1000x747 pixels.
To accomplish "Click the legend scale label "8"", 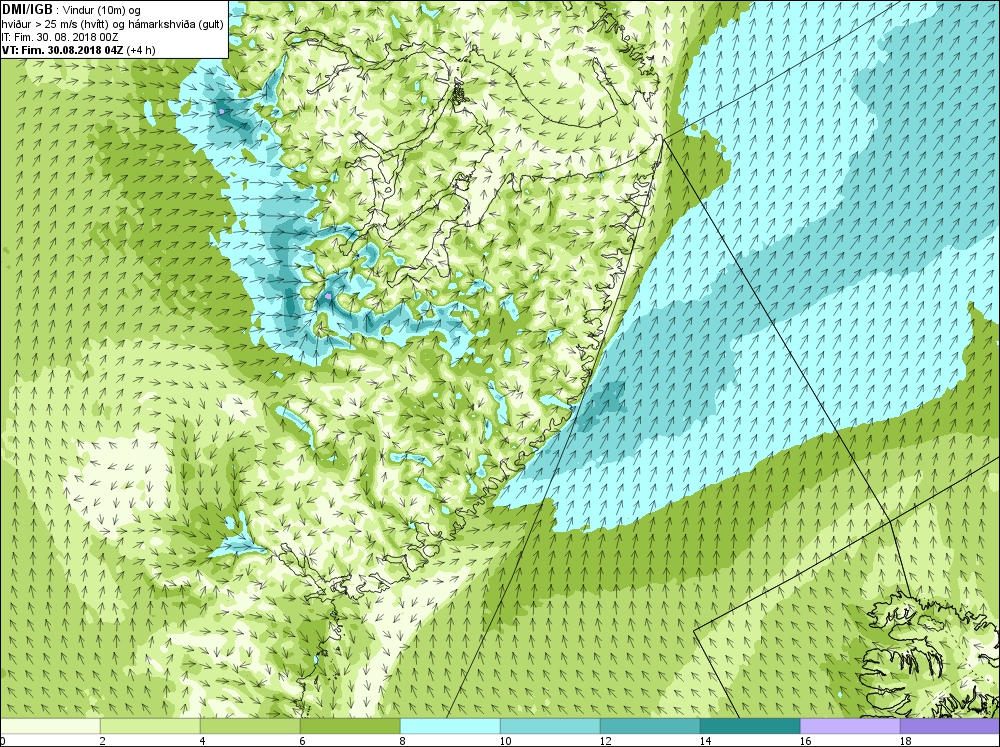I will coord(402,741).
